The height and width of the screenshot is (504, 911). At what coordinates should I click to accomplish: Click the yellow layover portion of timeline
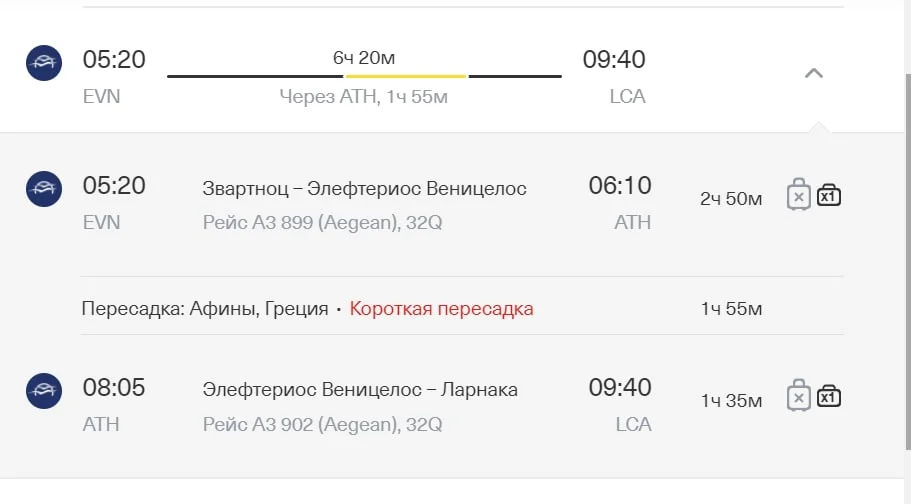[x=406, y=76]
